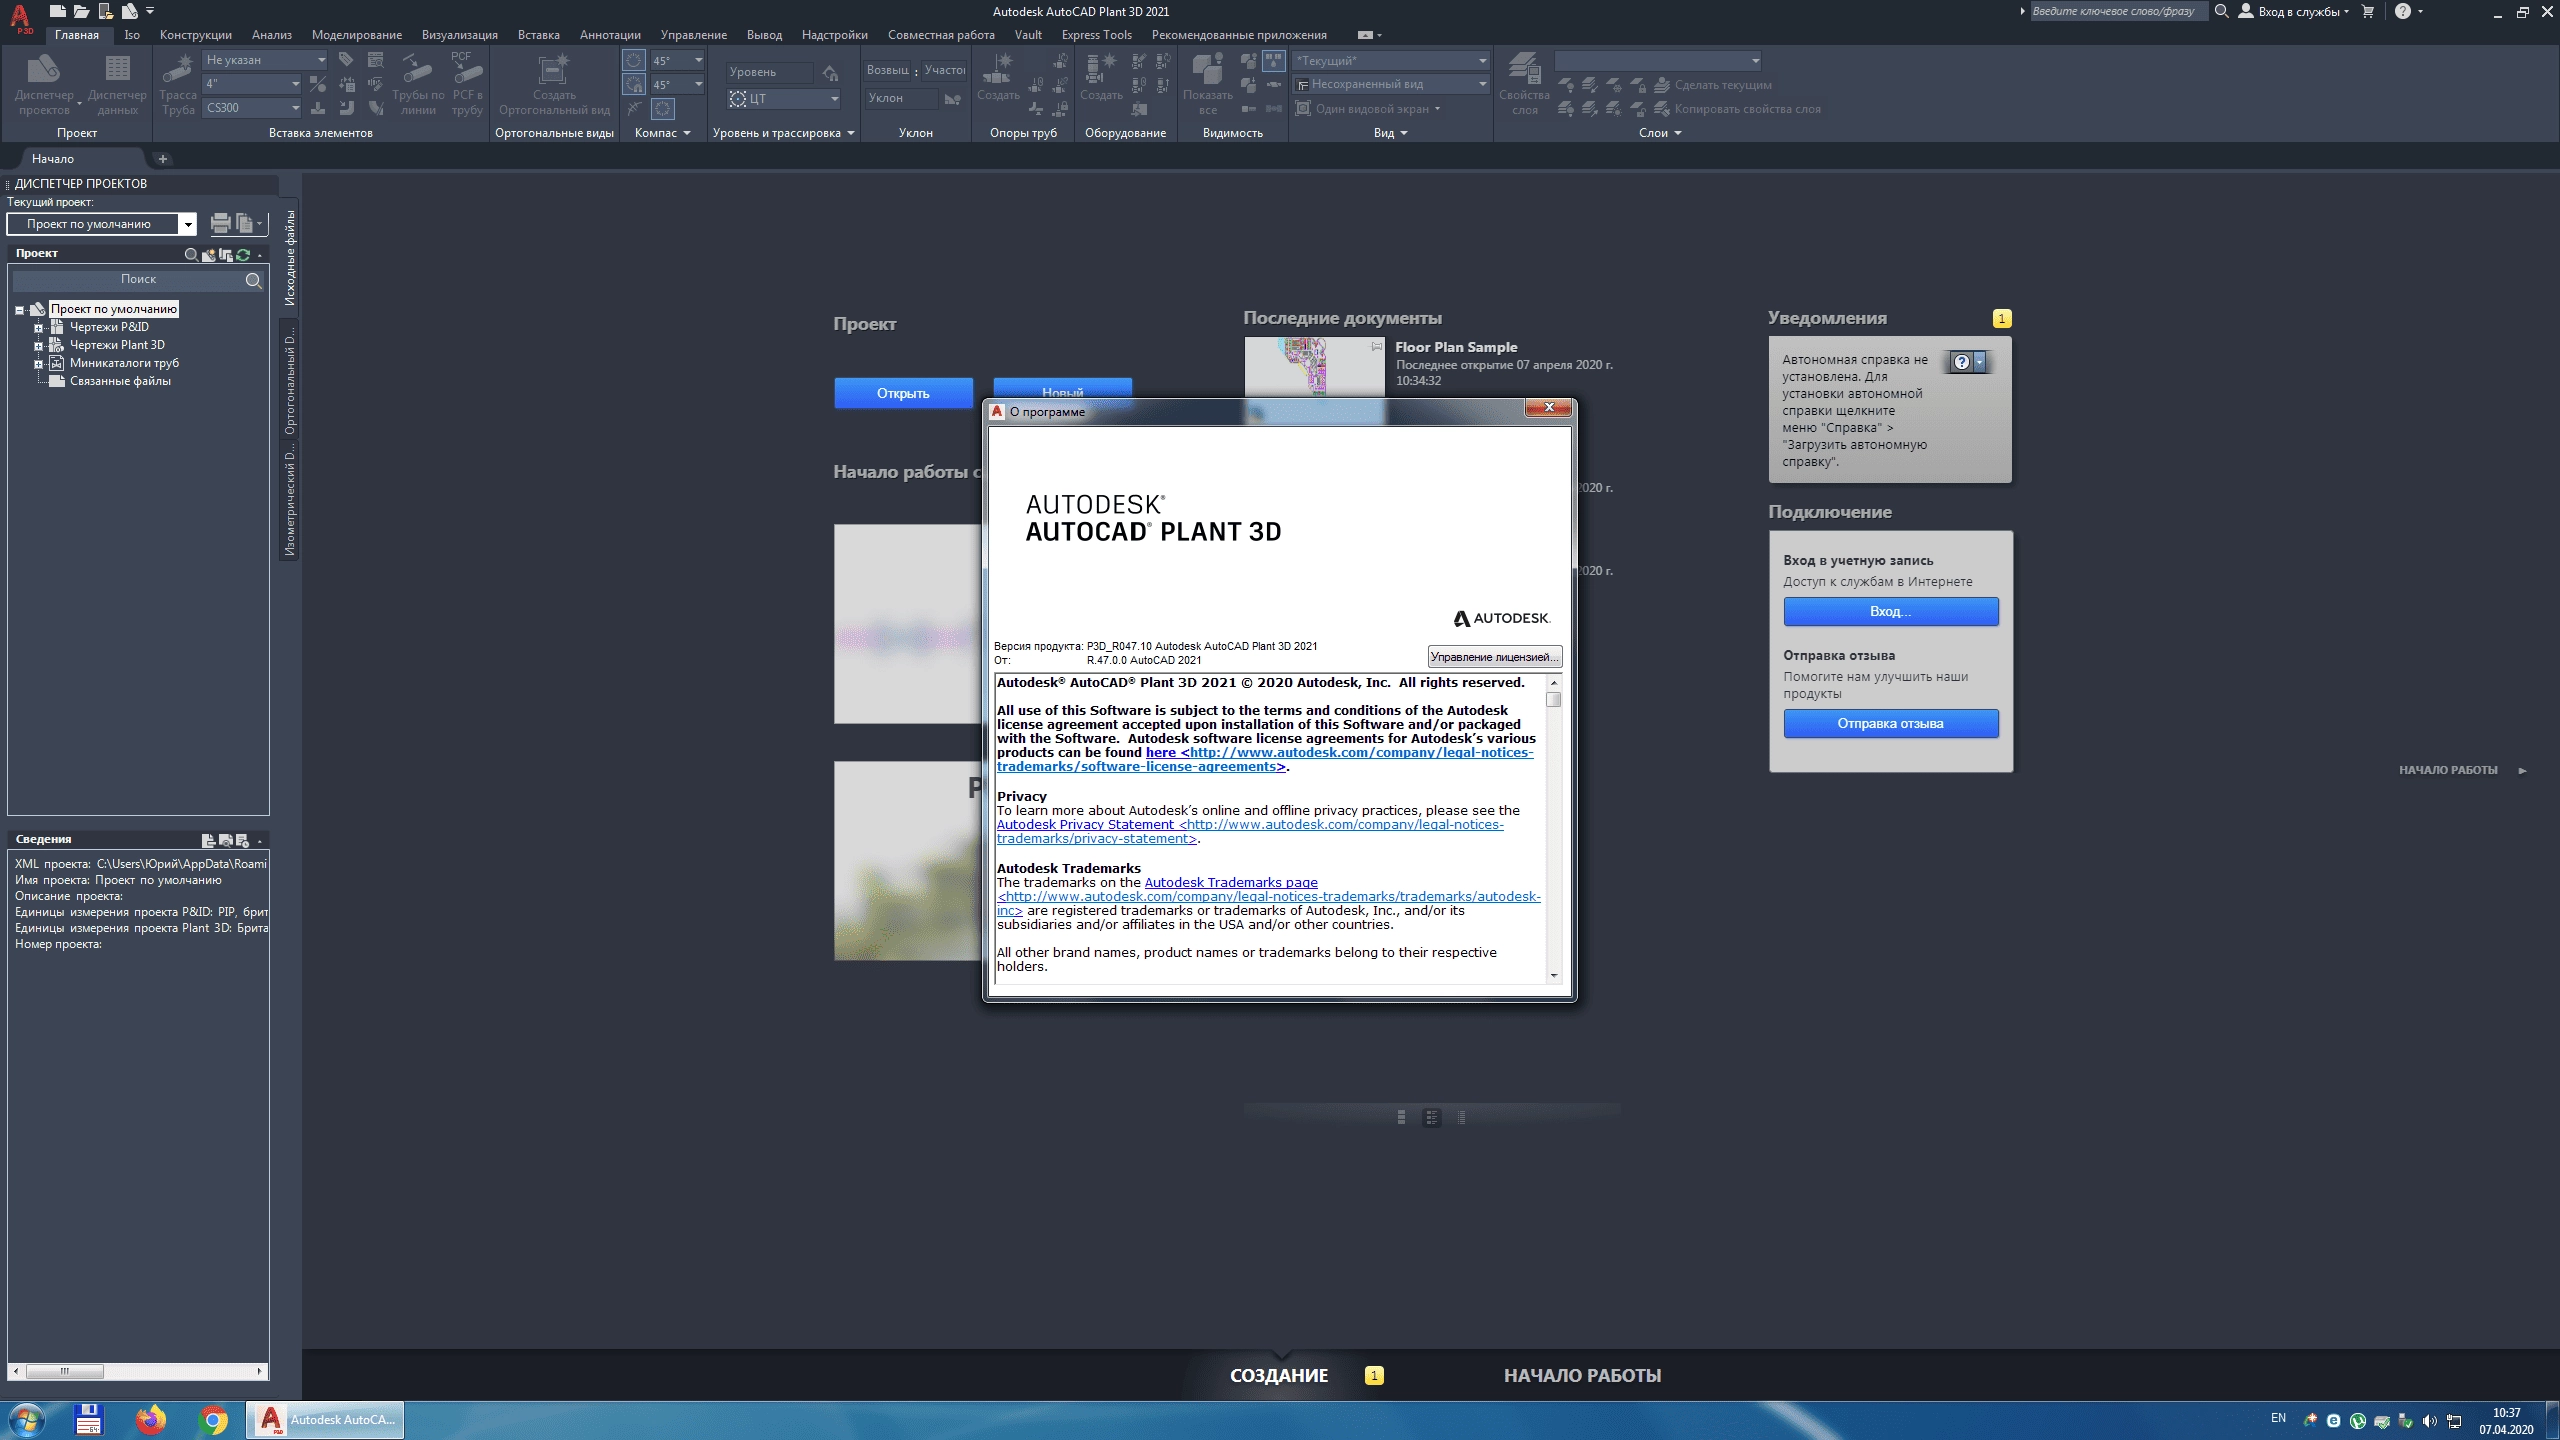Switch to the Моделирование ribbon tab
Image resolution: width=2560 pixels, height=1440 pixels.
(x=356, y=35)
